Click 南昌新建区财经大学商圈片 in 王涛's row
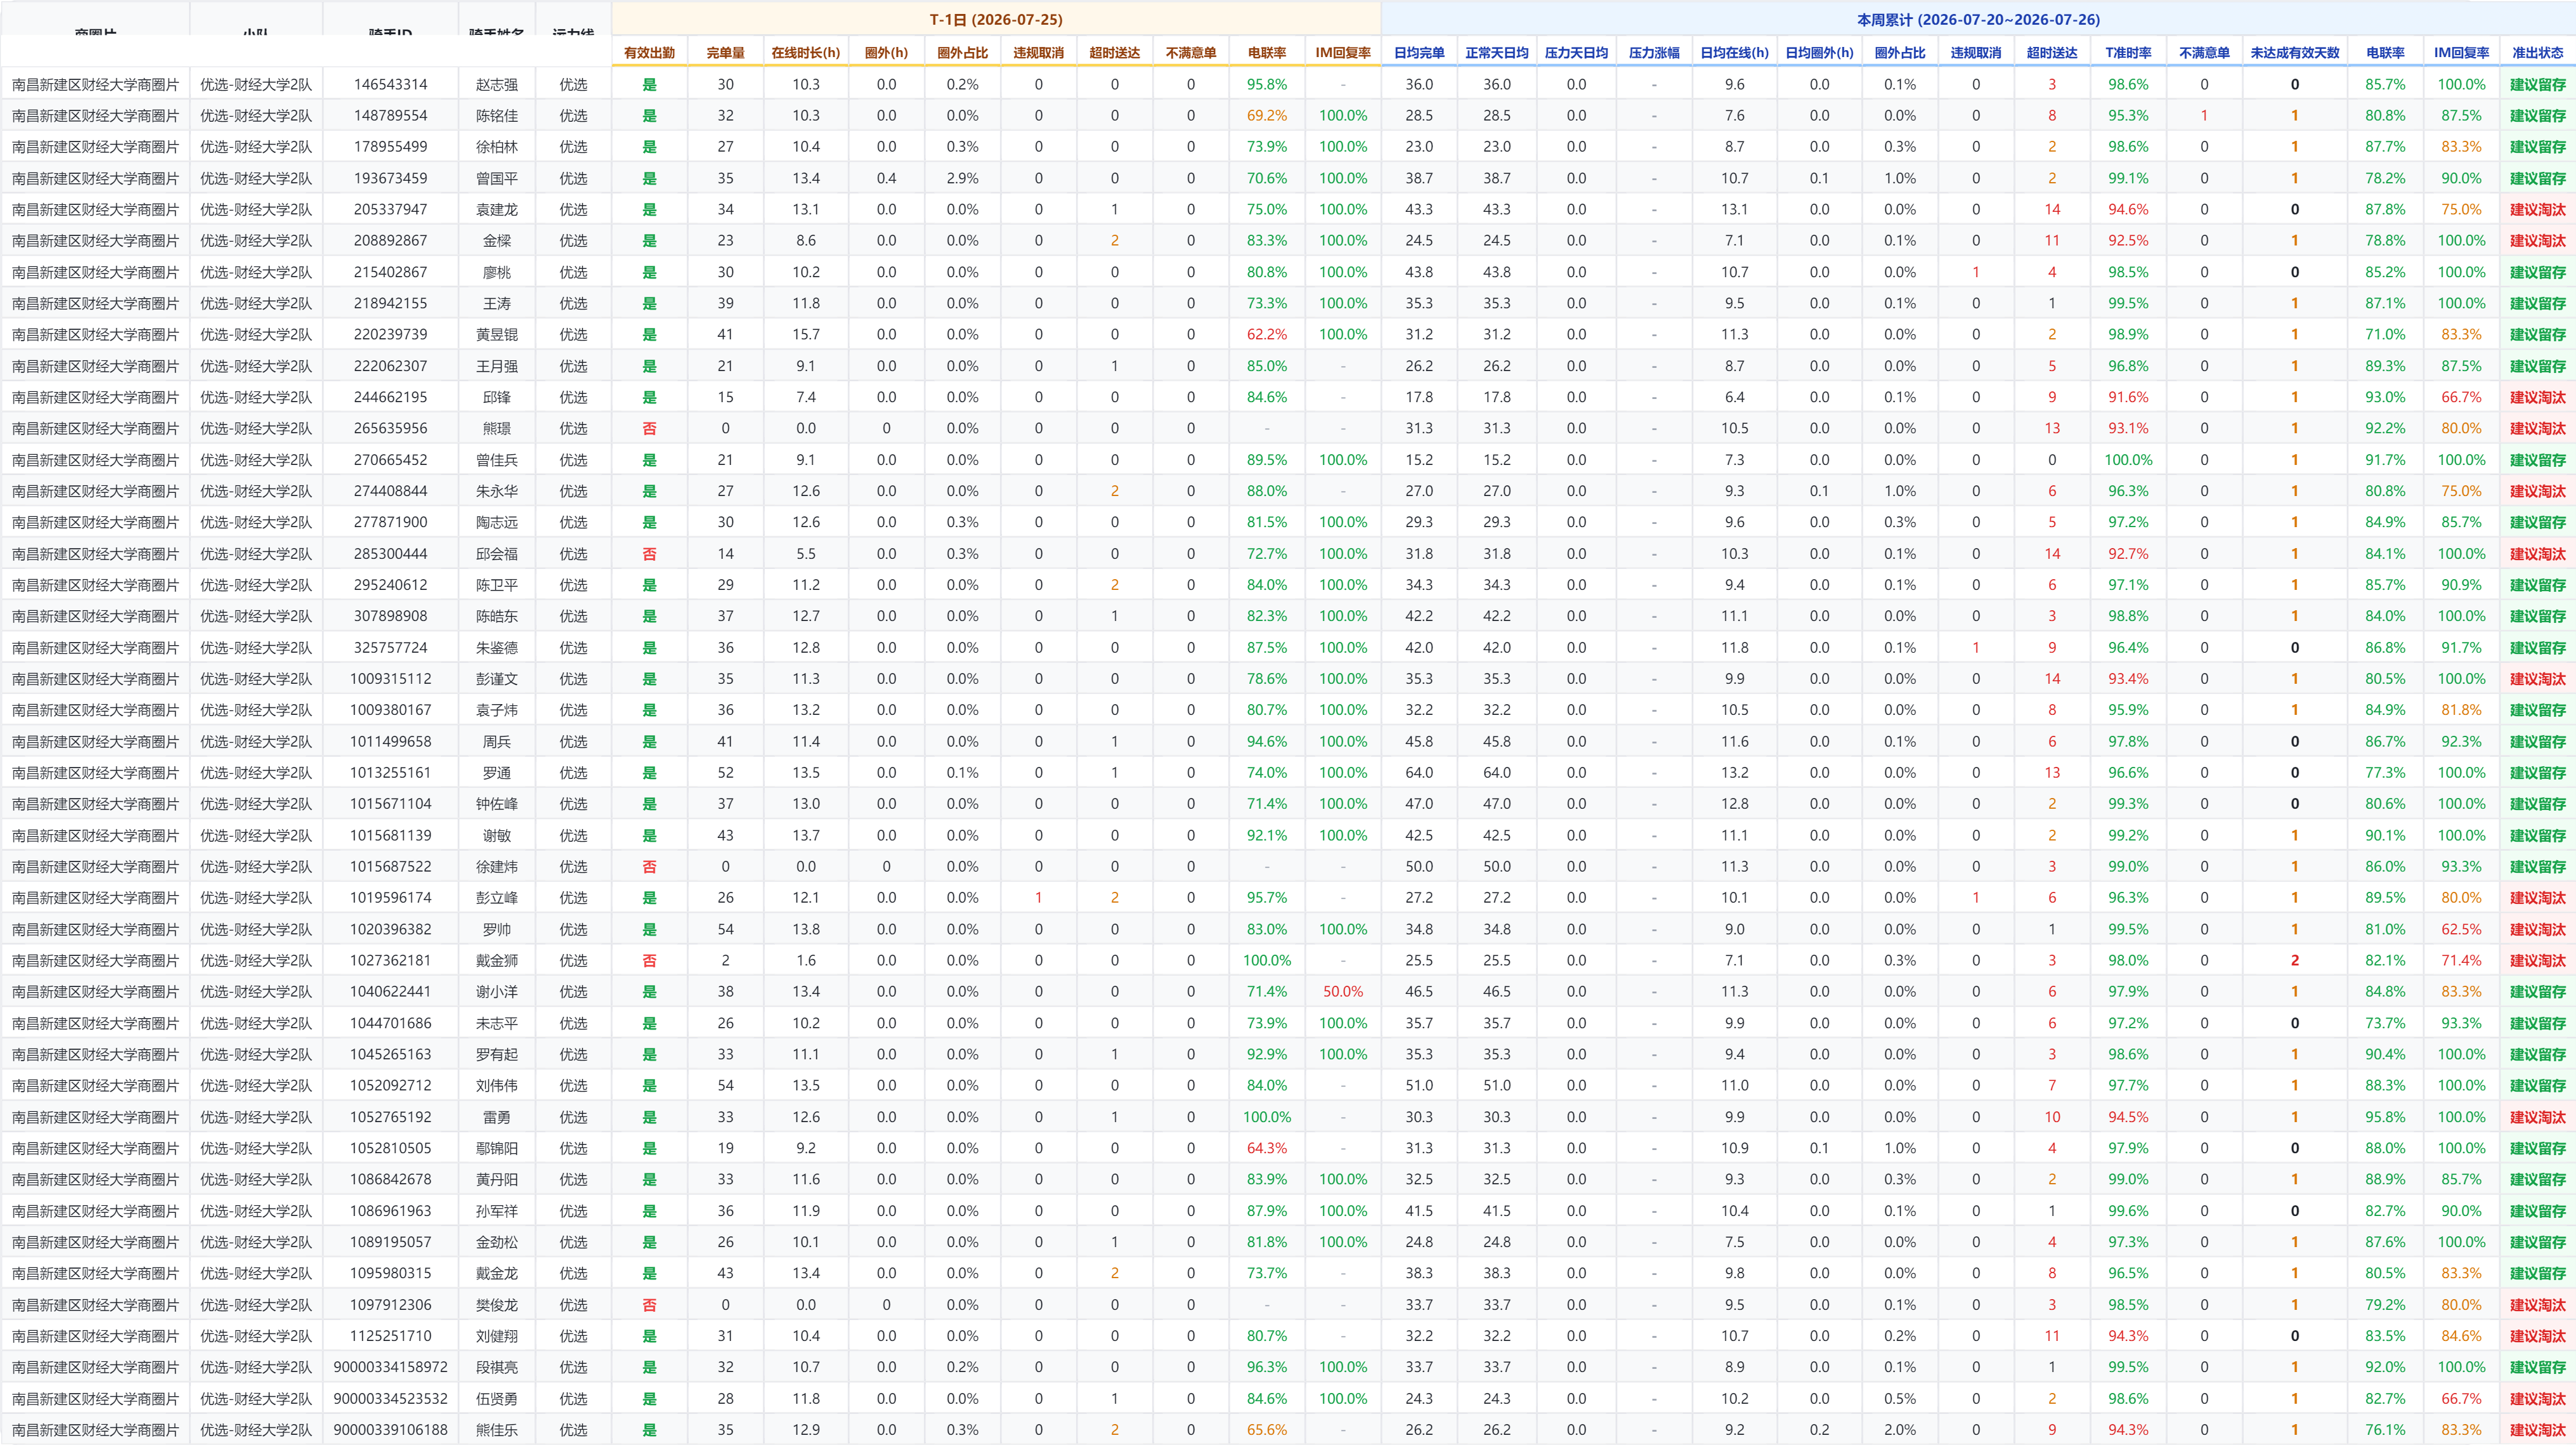Image resolution: width=2576 pixels, height=1445 pixels. coord(95,304)
